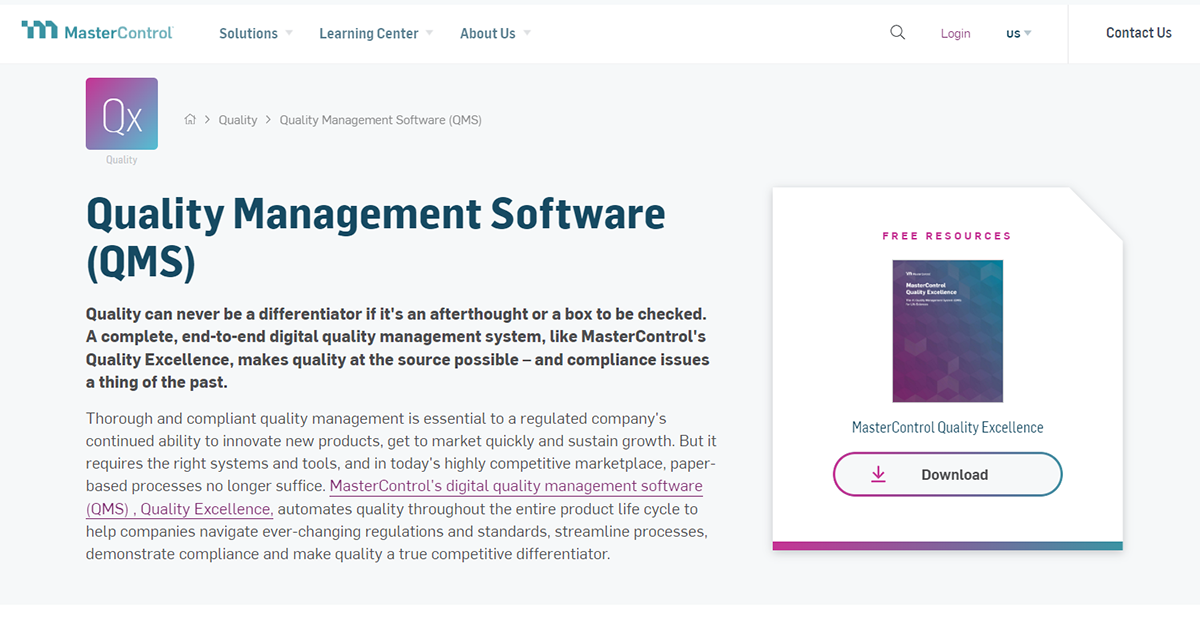Click the home breadcrumb icon
This screenshot has height=620, width=1200.
click(x=190, y=119)
